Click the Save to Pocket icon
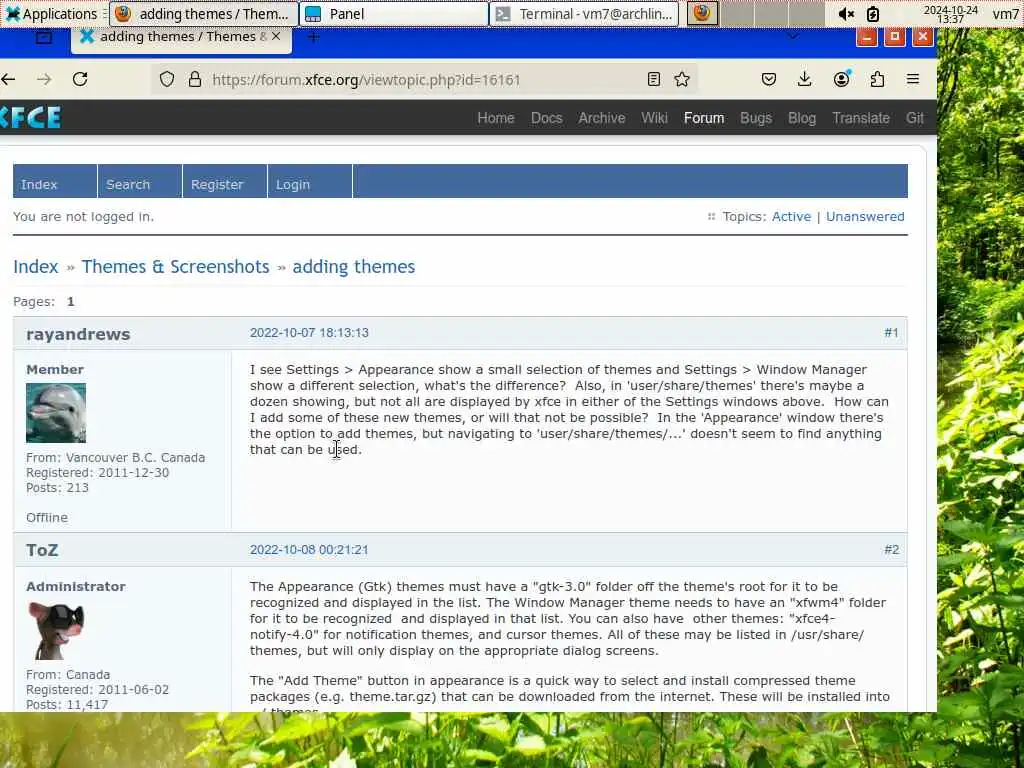This screenshot has width=1024, height=768. (x=769, y=80)
